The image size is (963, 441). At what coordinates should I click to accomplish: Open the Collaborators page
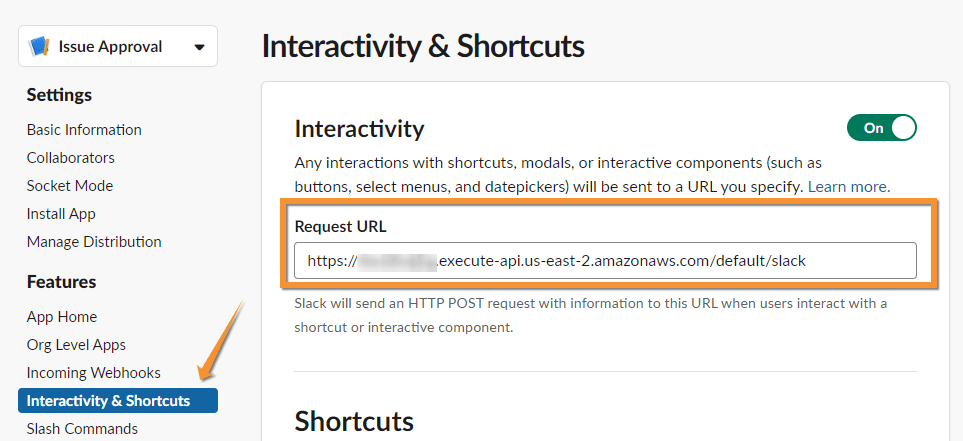pyautogui.click(x=71, y=158)
